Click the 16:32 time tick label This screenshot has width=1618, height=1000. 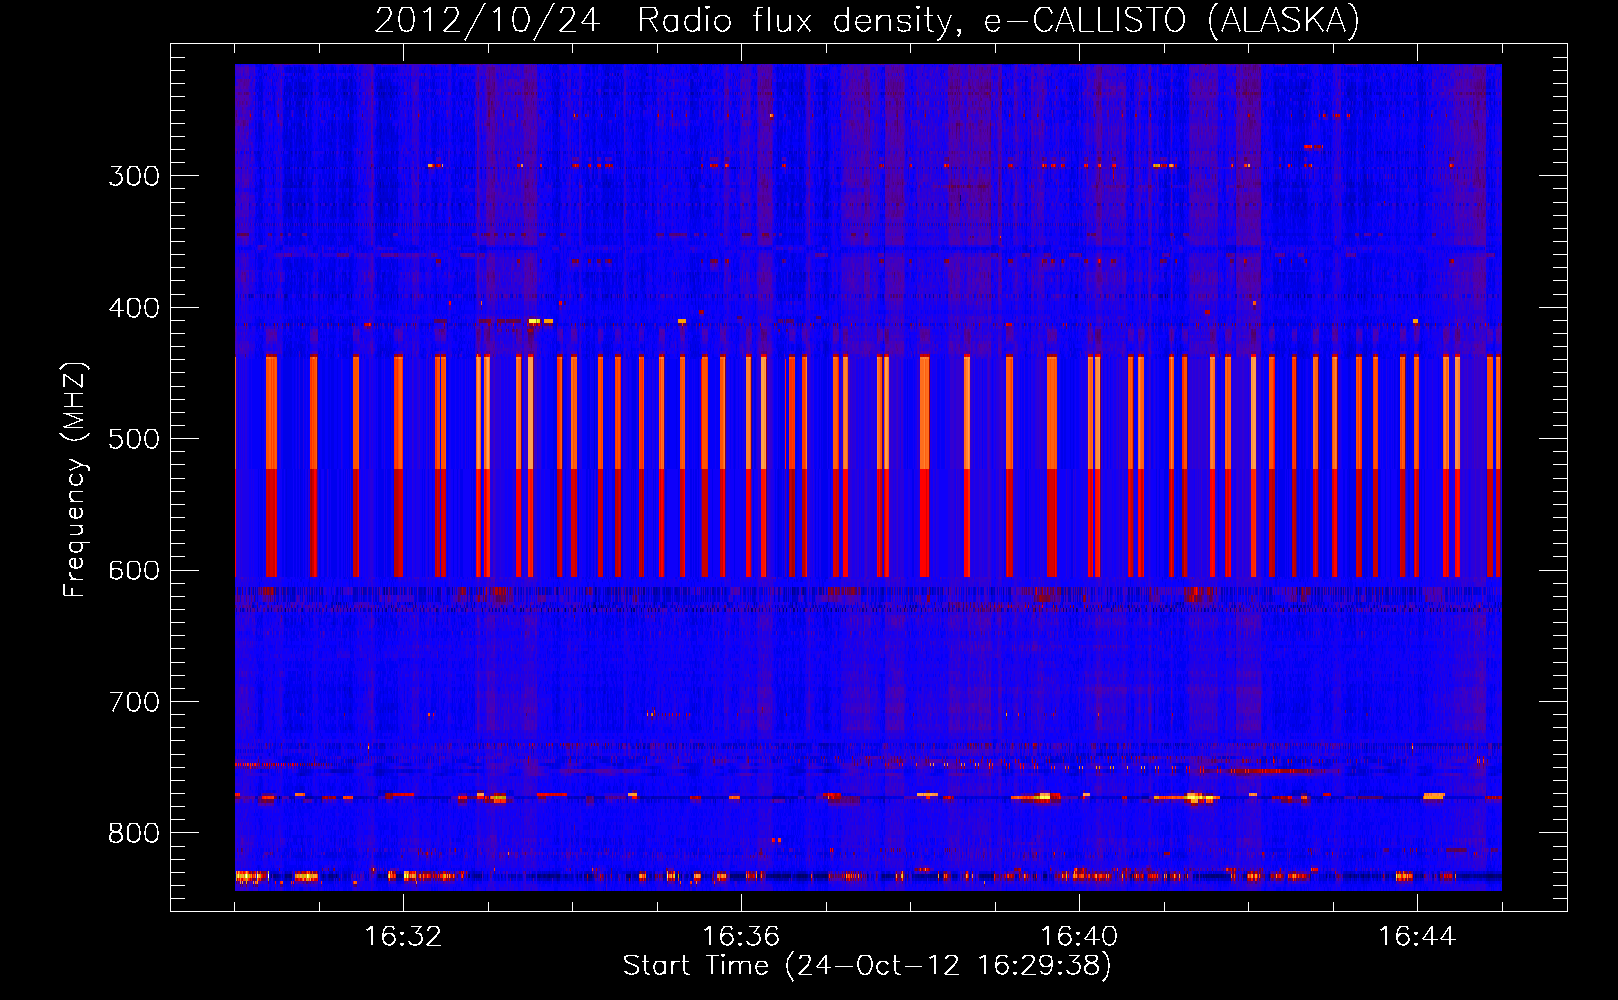tap(403, 937)
